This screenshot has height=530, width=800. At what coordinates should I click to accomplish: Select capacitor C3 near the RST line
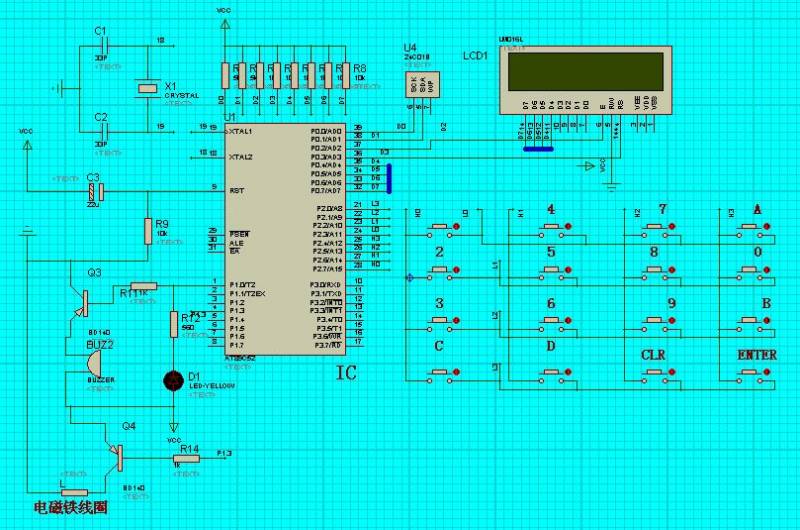(x=96, y=188)
